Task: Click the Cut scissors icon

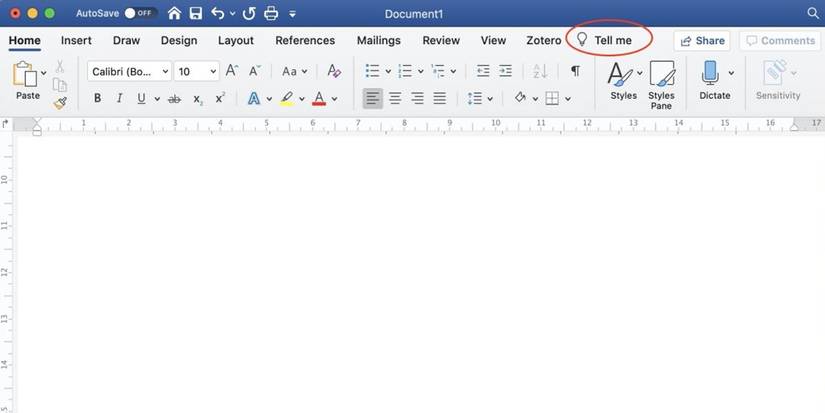Action: 59,66
